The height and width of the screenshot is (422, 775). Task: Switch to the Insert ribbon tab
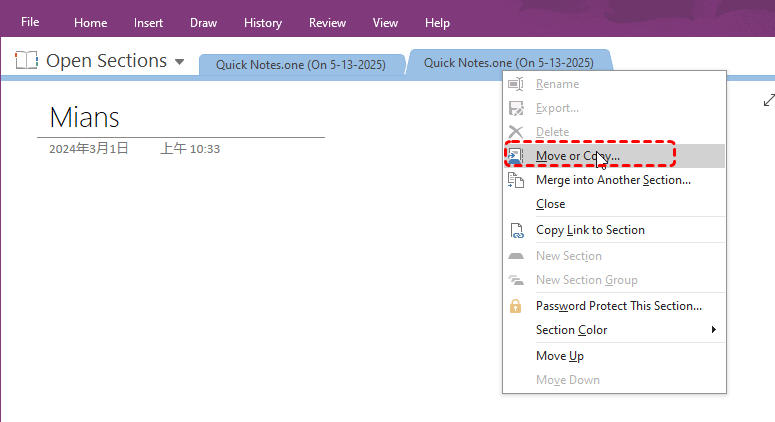[148, 23]
